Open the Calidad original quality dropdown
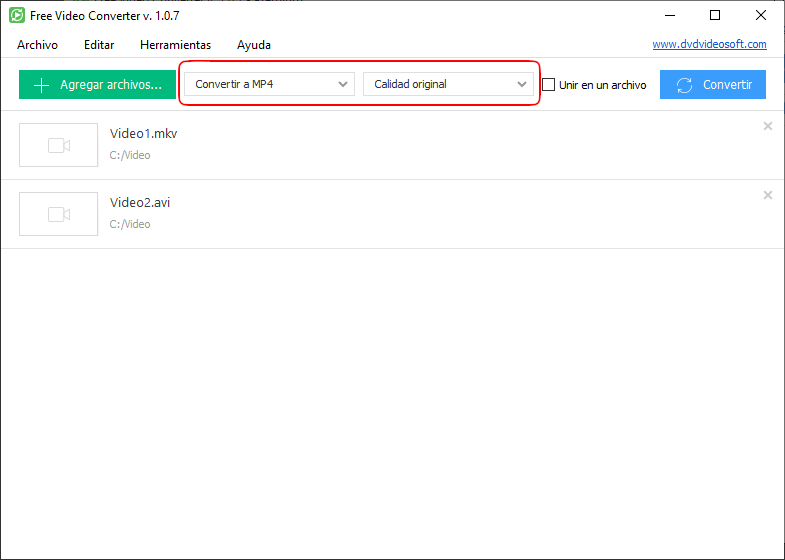 [448, 84]
